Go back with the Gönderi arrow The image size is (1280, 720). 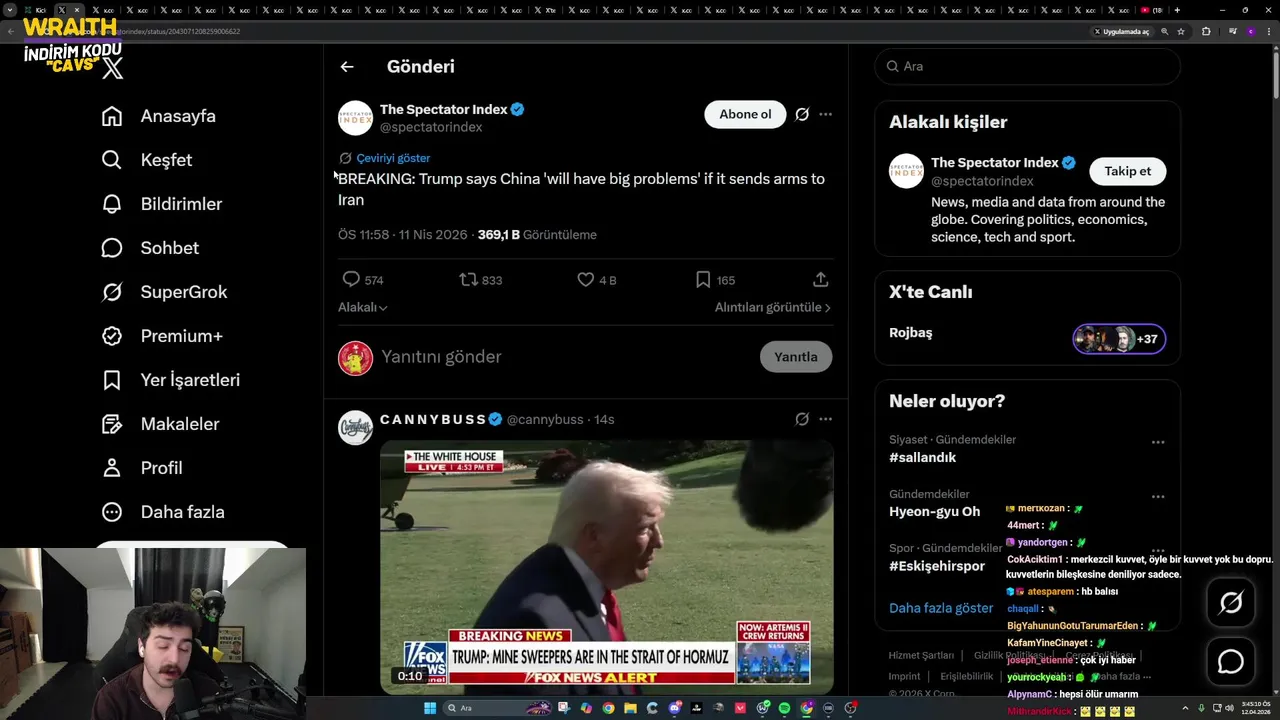point(347,67)
